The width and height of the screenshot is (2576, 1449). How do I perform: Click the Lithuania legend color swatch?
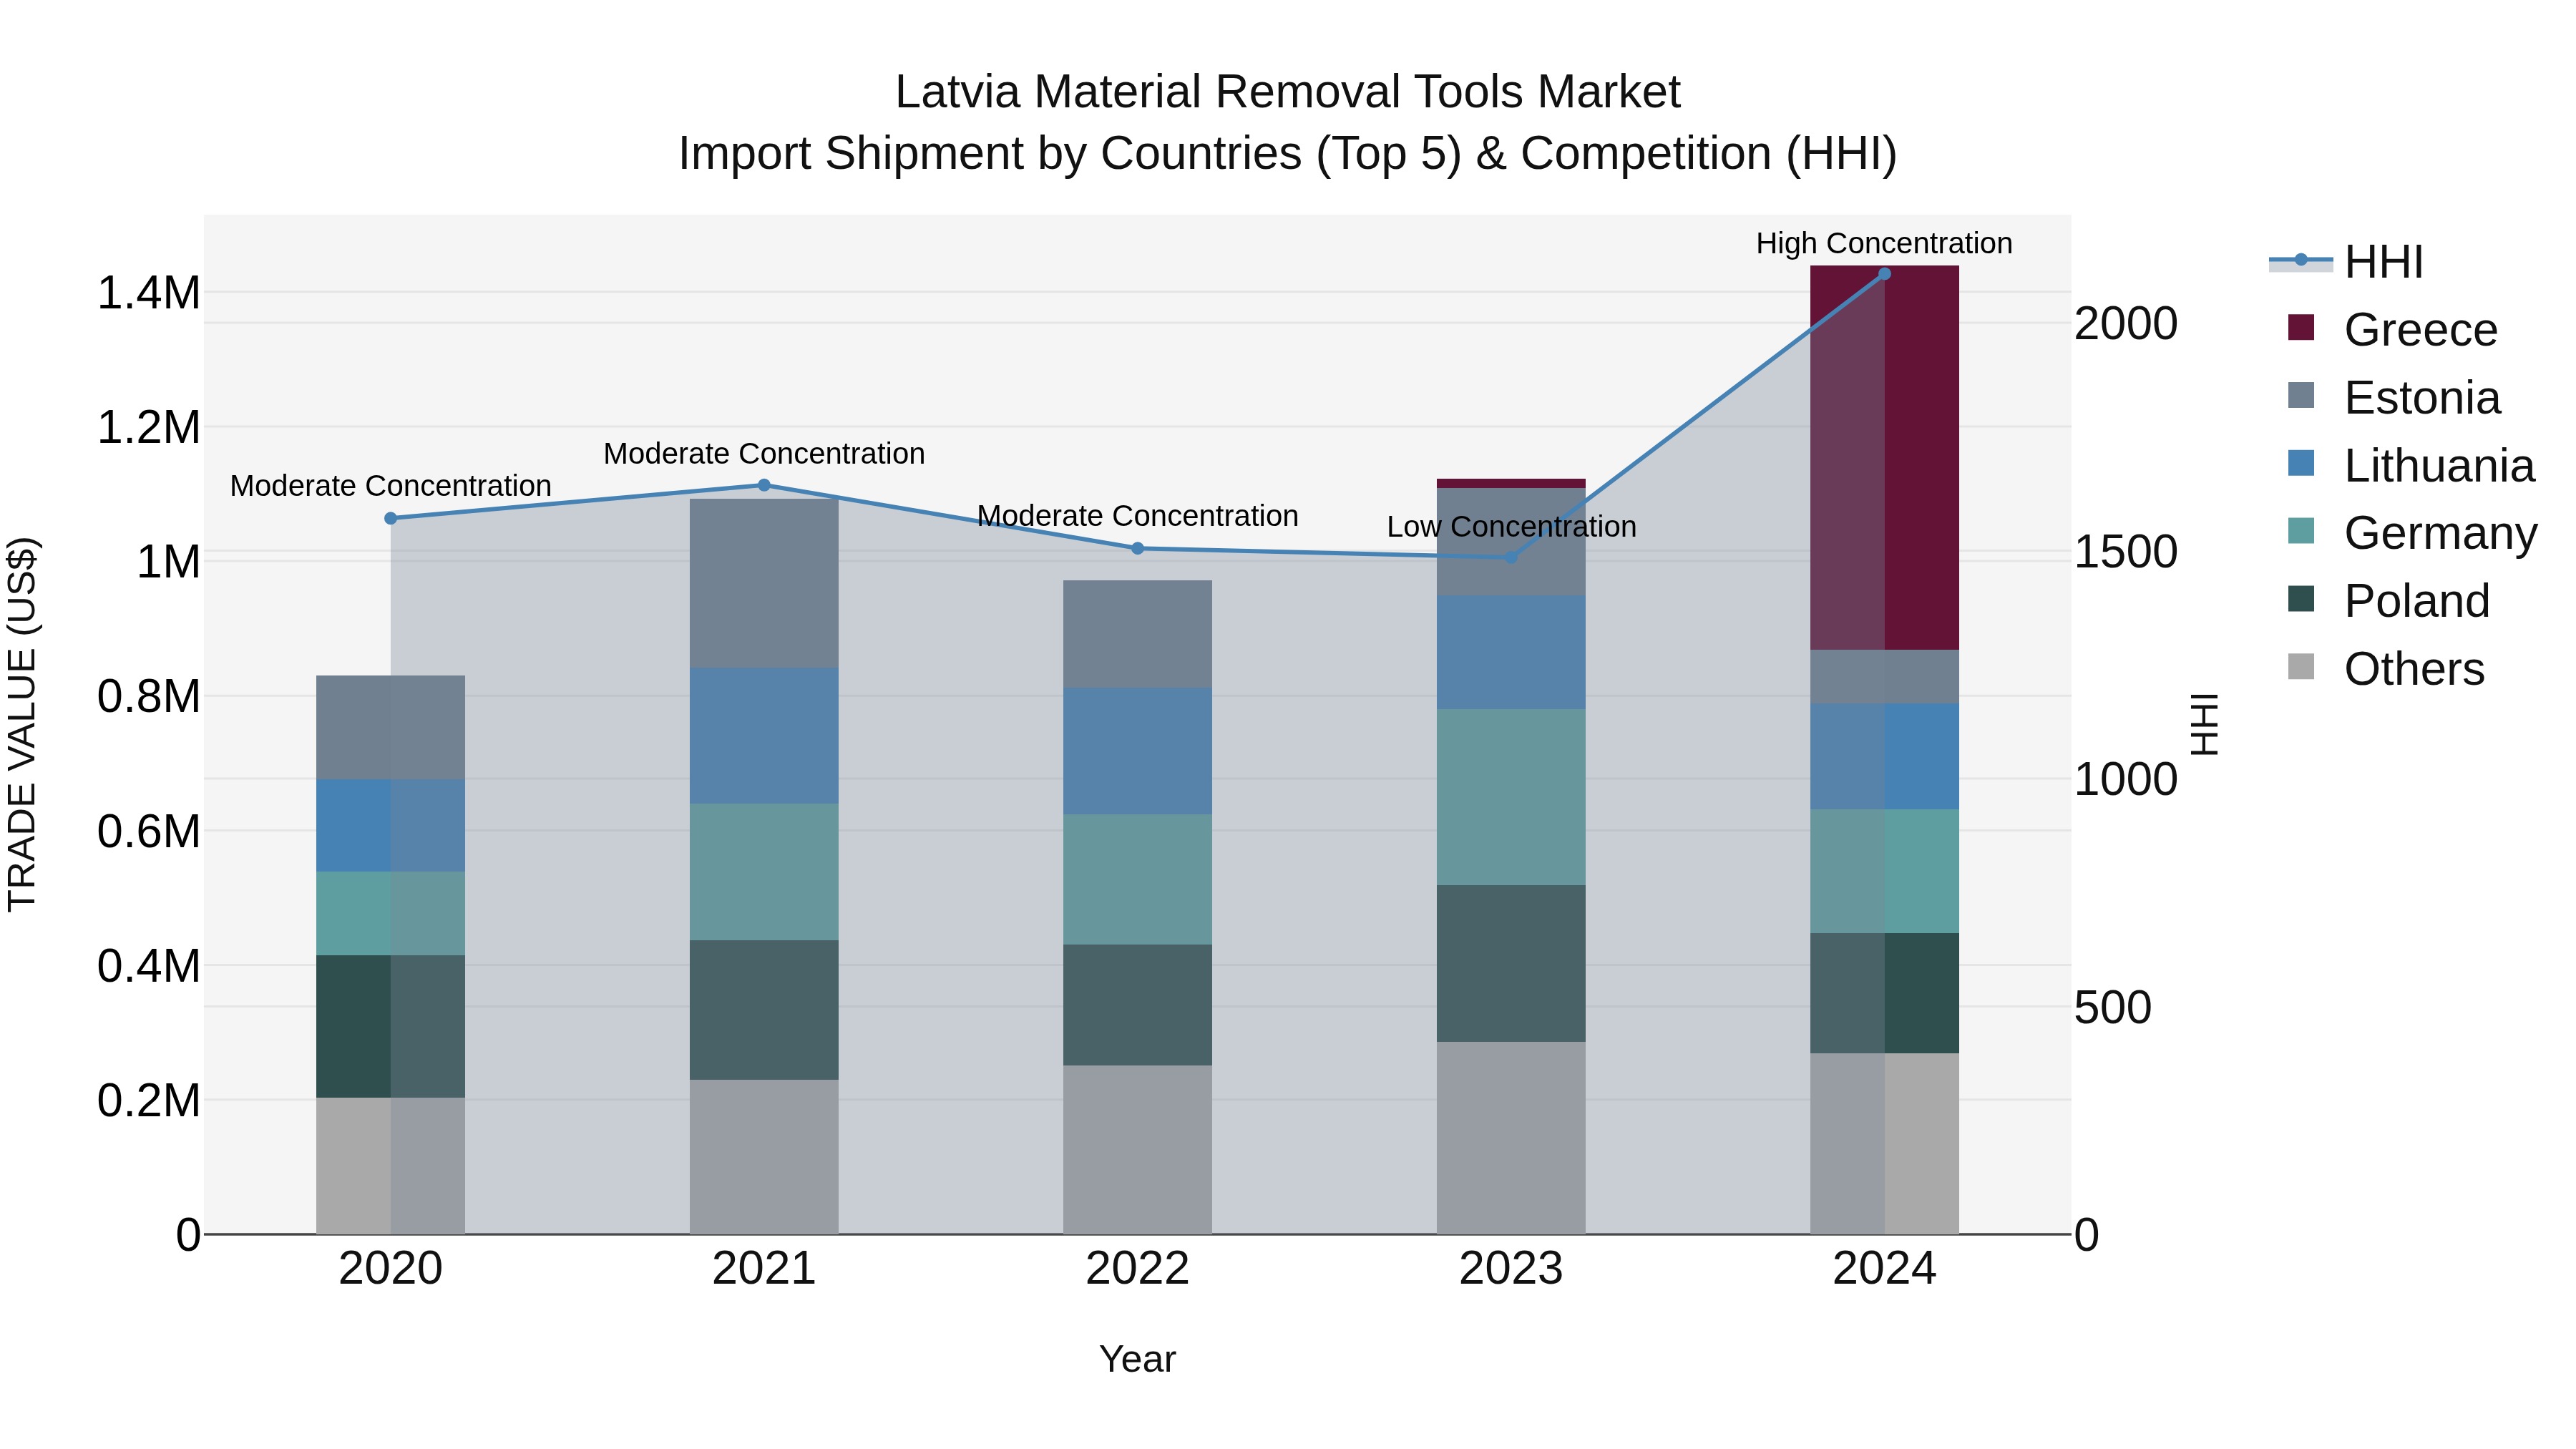pos(2301,464)
